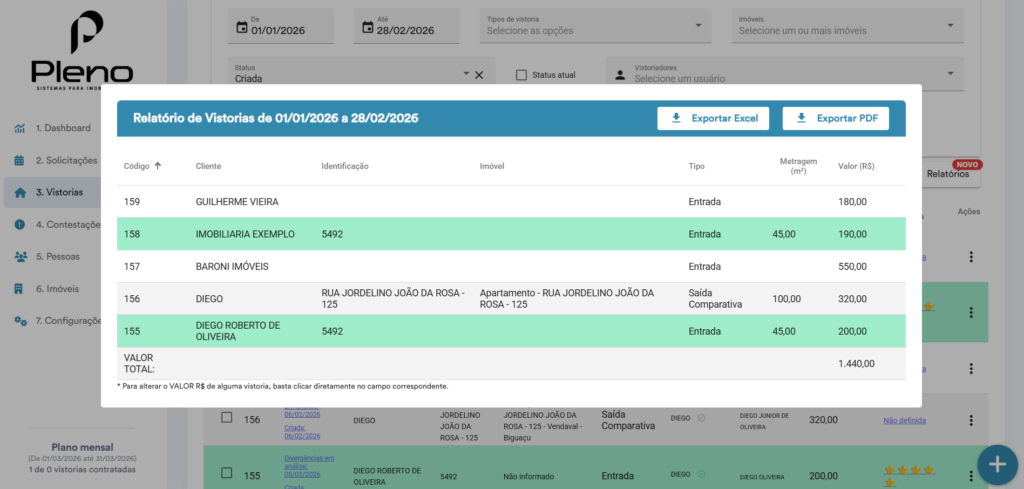Toggle the Status atual checkbox
Viewport: 1024px width, 489px height.
[x=521, y=75]
